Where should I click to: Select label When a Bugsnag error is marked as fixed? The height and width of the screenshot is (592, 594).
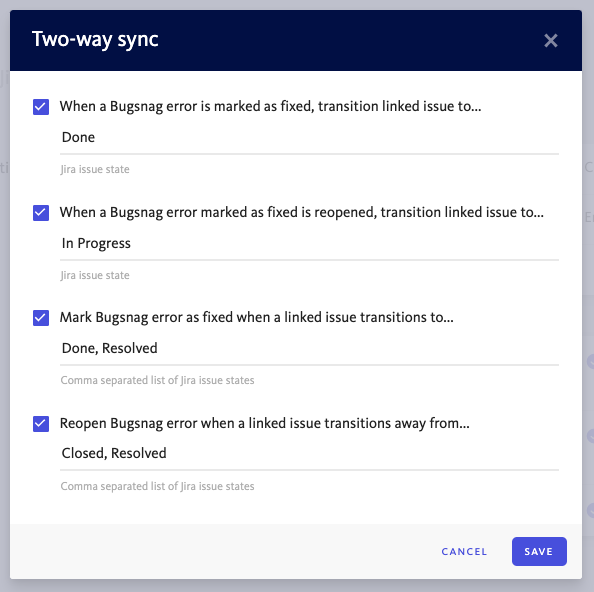pyautogui.click(x=270, y=106)
